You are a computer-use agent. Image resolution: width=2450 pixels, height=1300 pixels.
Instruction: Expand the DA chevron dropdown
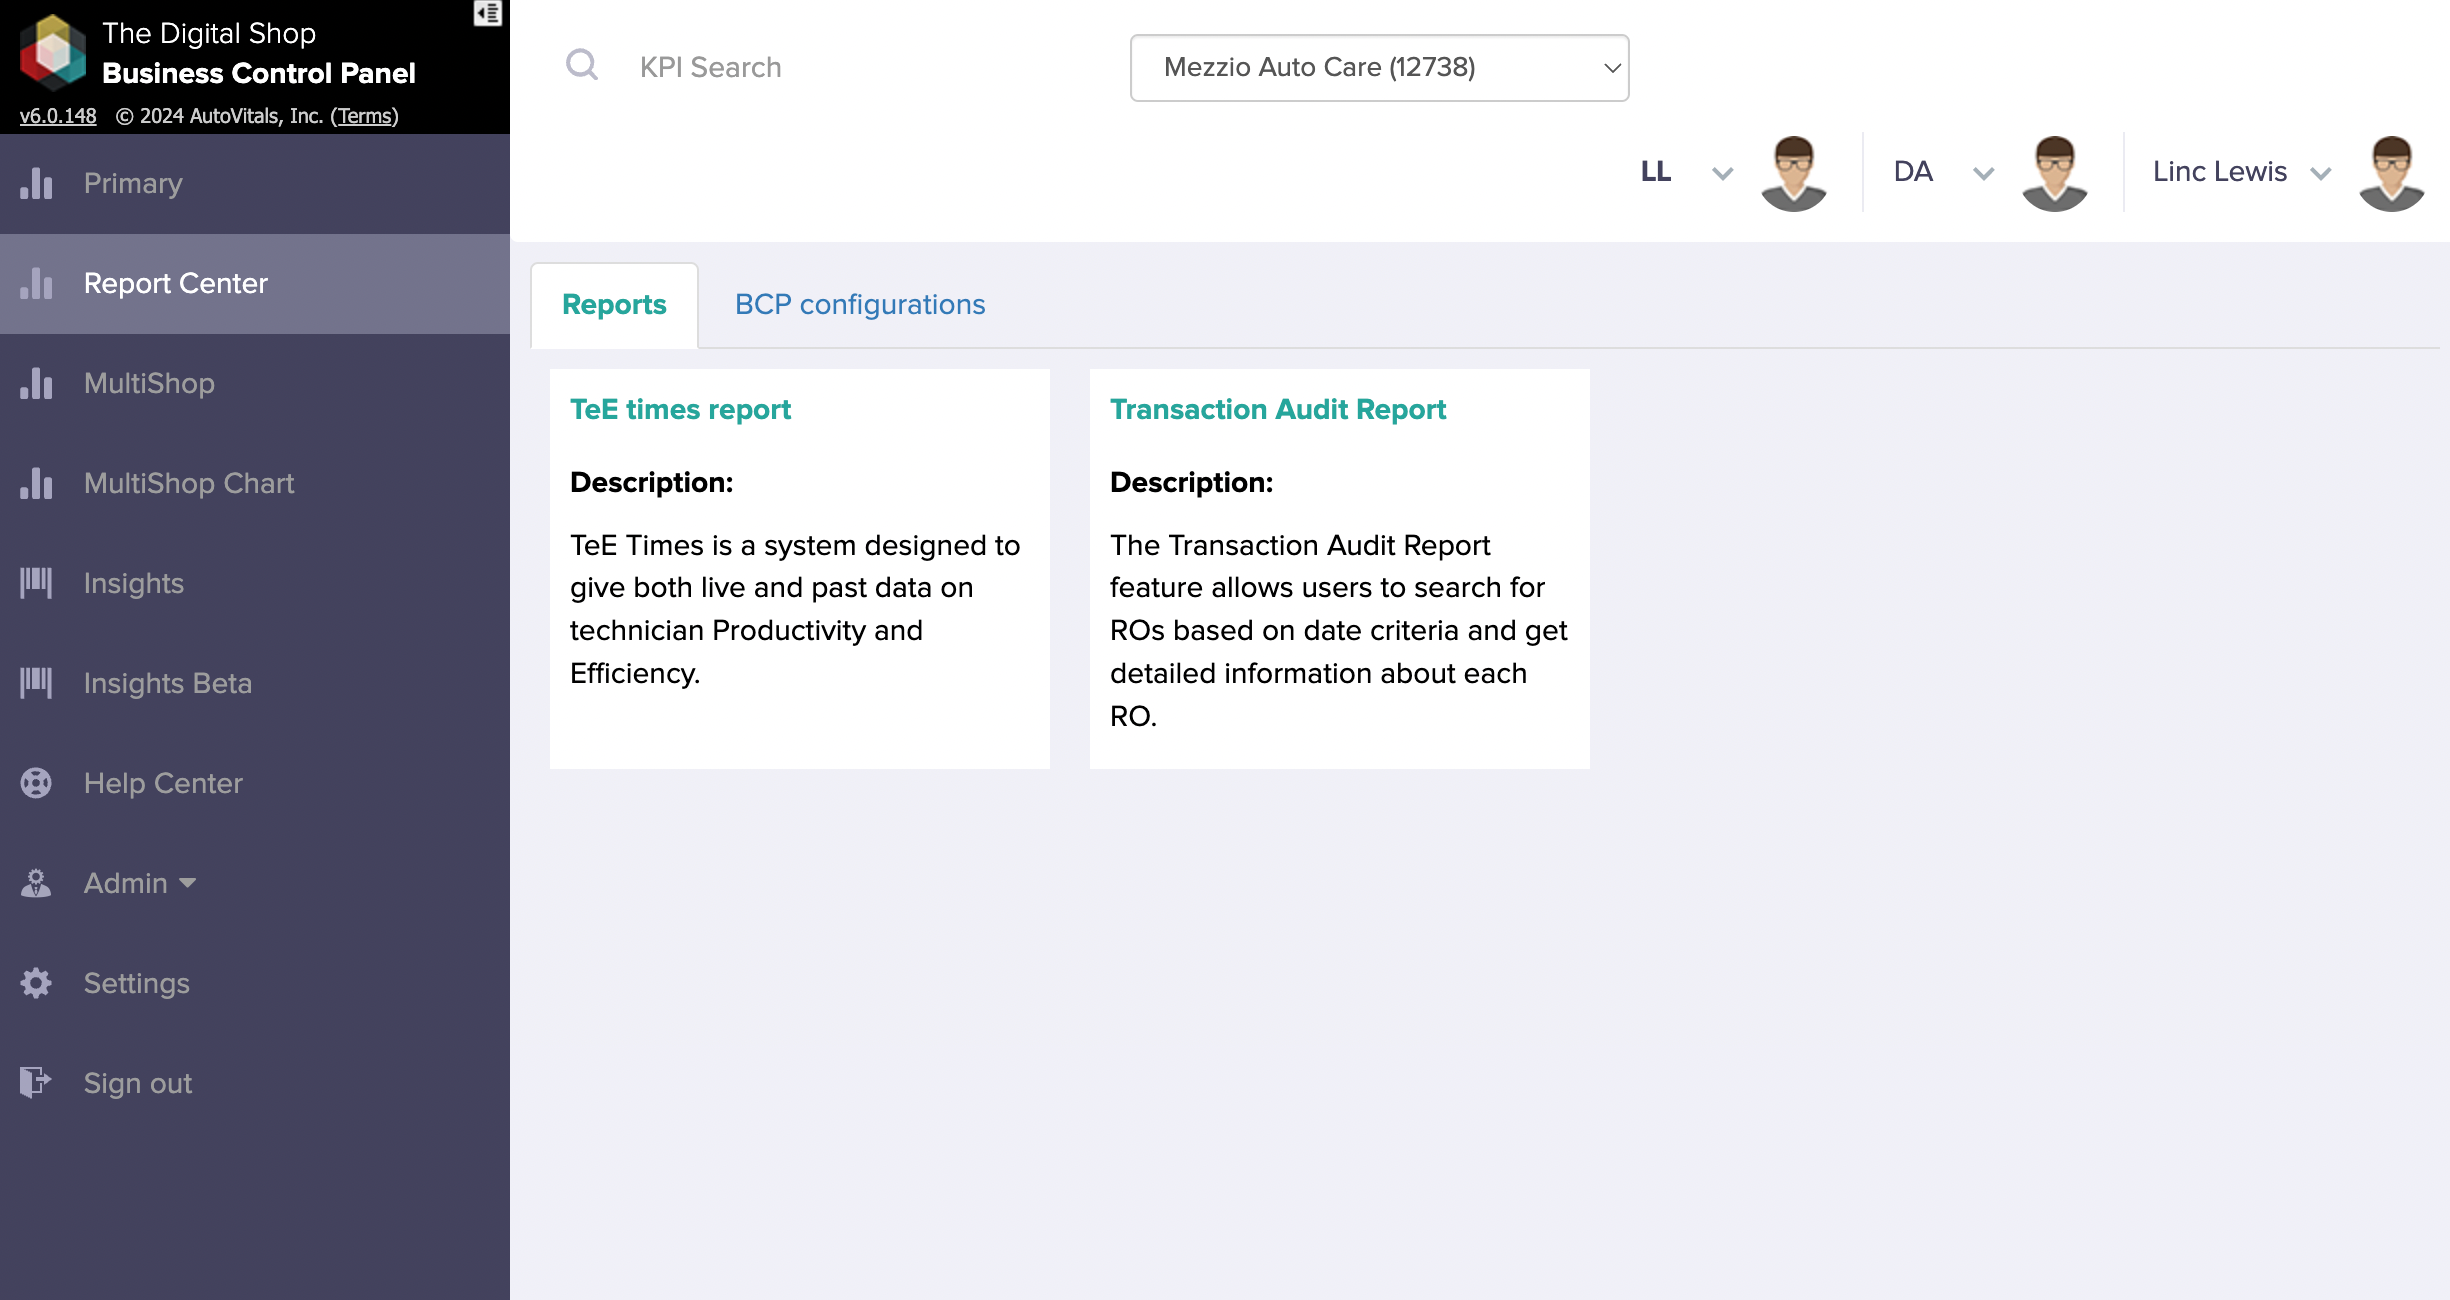[1984, 174]
